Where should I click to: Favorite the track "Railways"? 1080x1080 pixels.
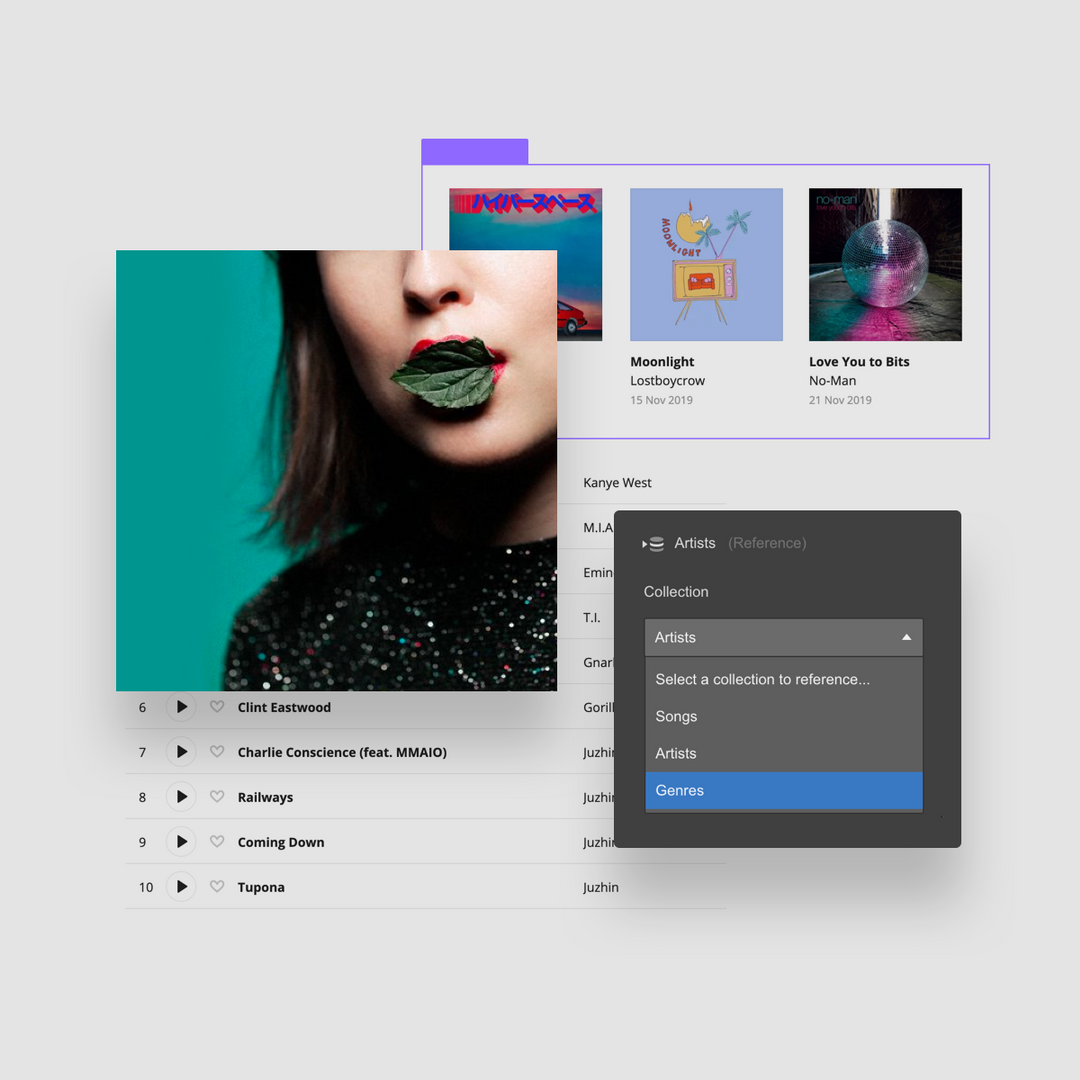217,797
